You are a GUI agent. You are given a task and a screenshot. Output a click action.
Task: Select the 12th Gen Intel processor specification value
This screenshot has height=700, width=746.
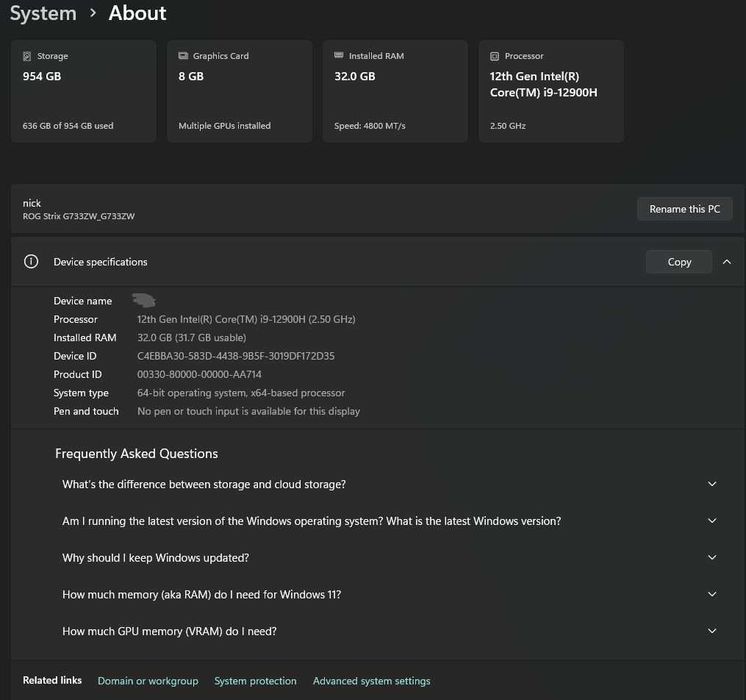point(246,319)
